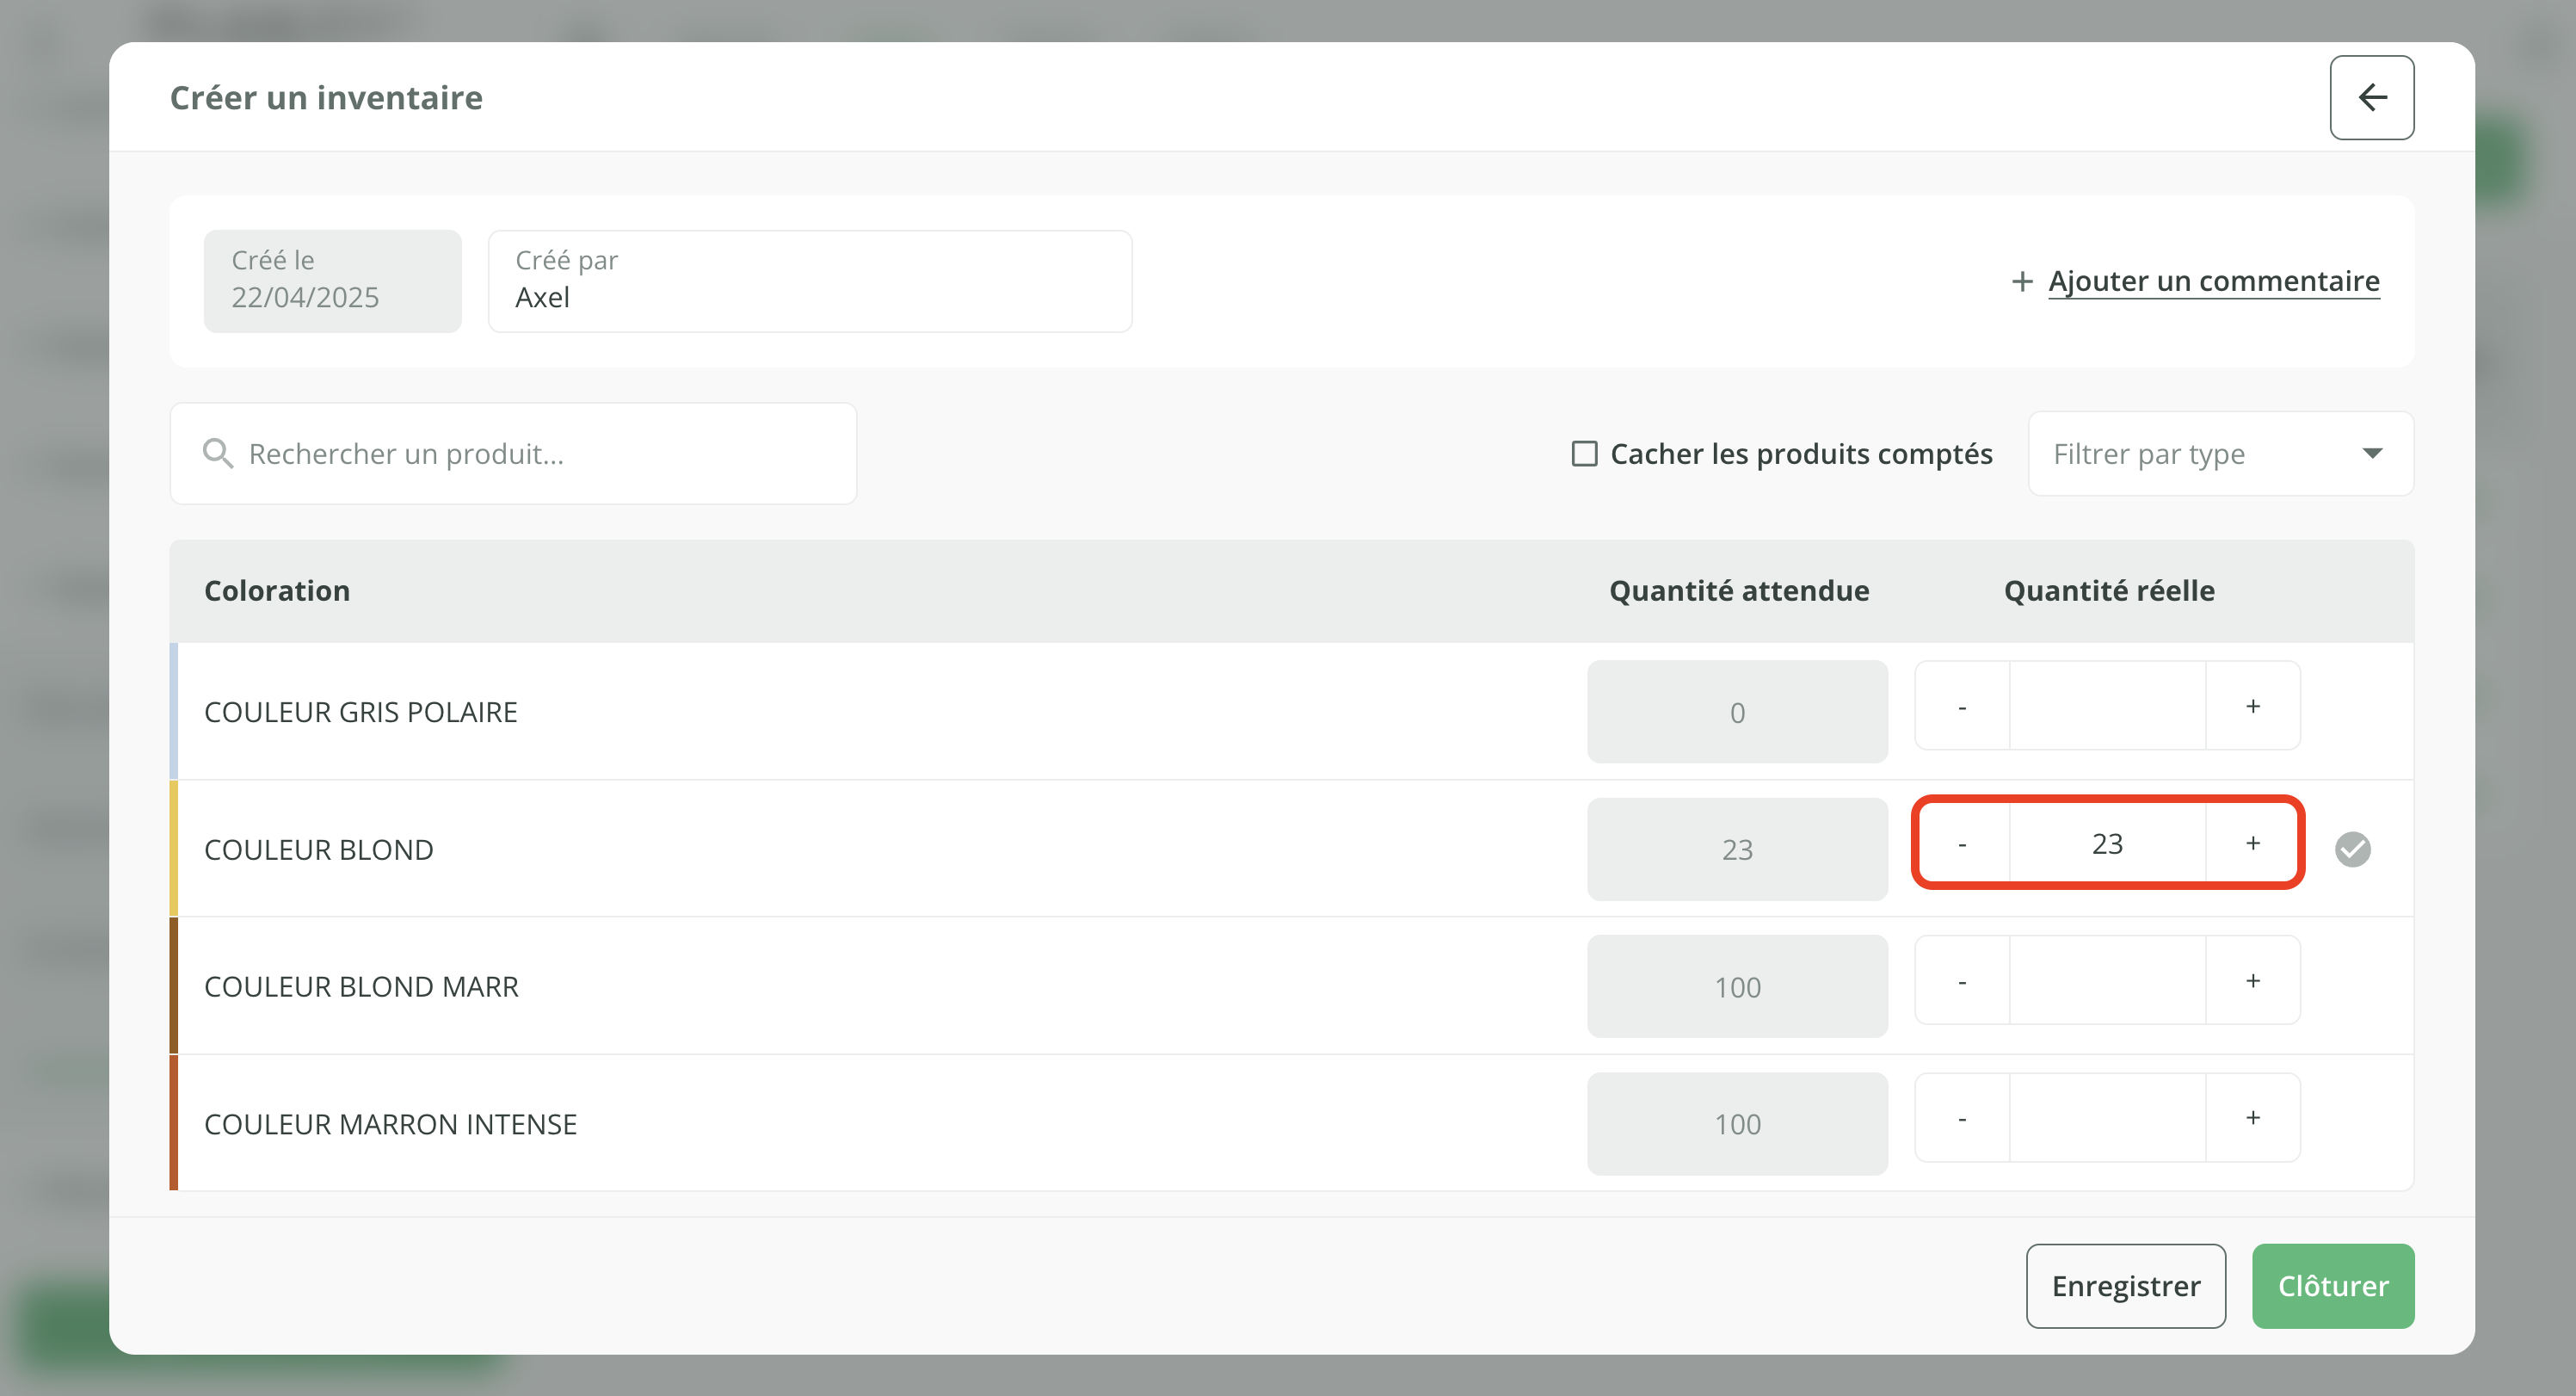Click the green Clôturer button
Viewport: 2576px width, 1396px height.
tap(2332, 1286)
